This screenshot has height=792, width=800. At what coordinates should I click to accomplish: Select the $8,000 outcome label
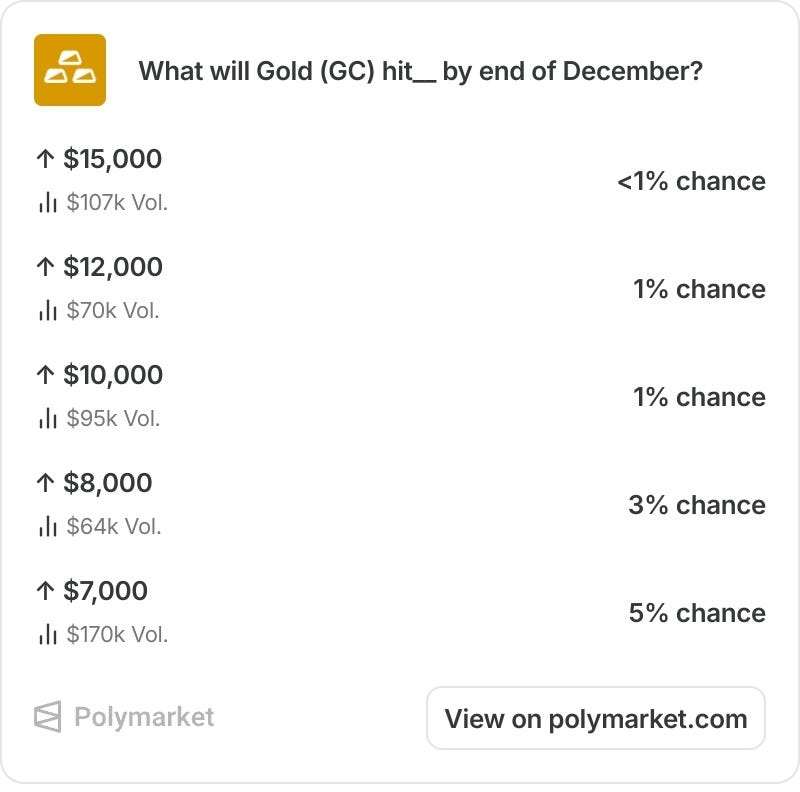(108, 483)
